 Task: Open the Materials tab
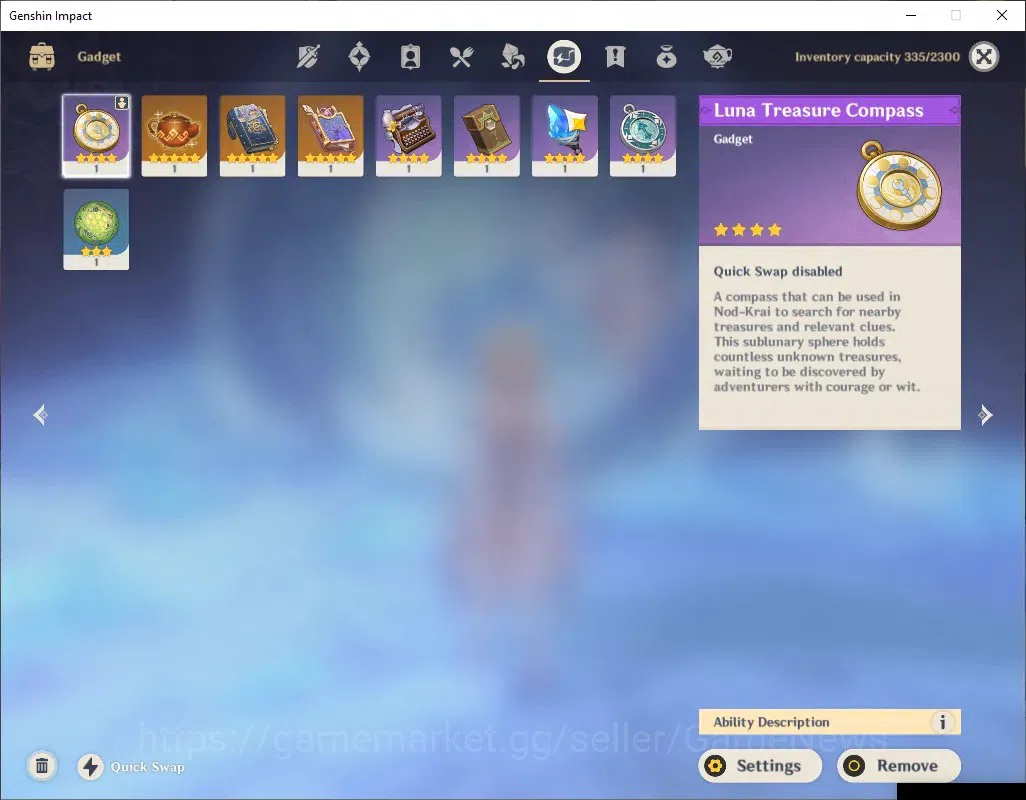coord(512,57)
